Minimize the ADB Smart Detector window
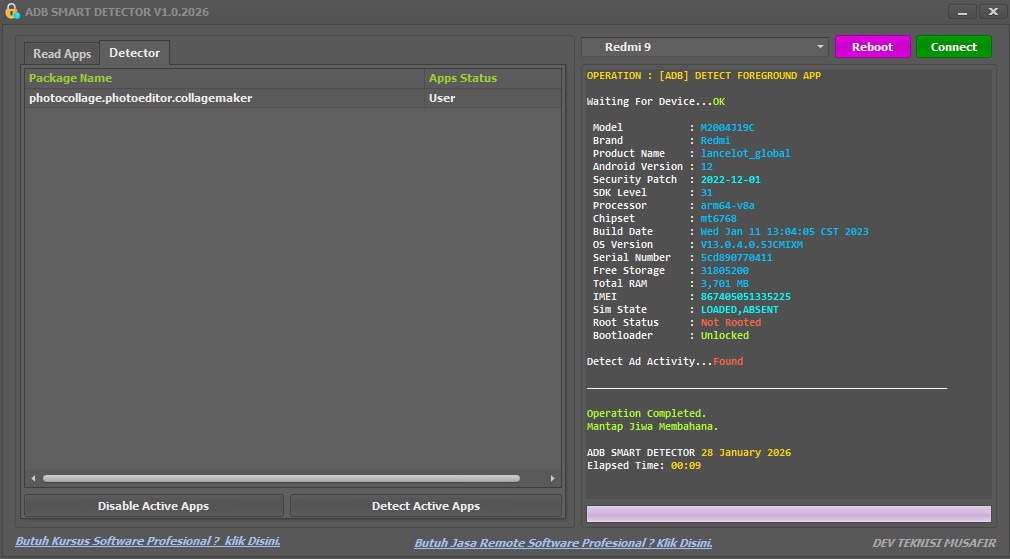 point(962,12)
